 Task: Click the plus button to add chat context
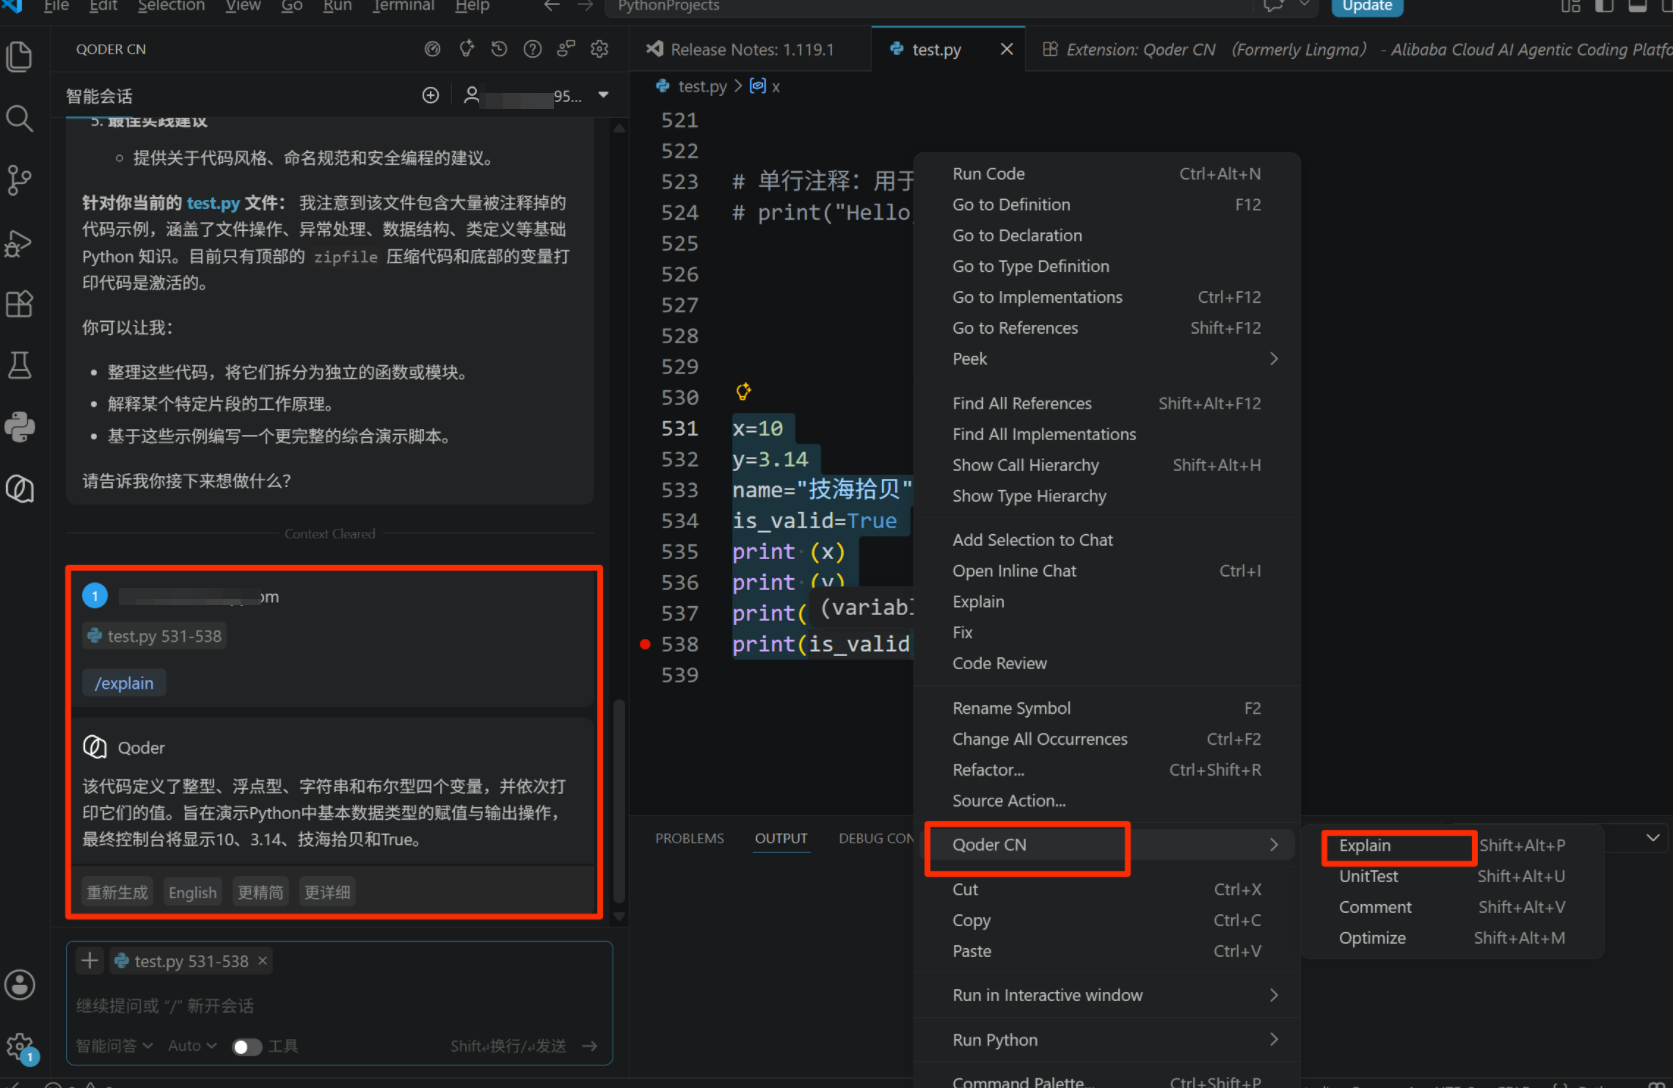click(x=90, y=961)
